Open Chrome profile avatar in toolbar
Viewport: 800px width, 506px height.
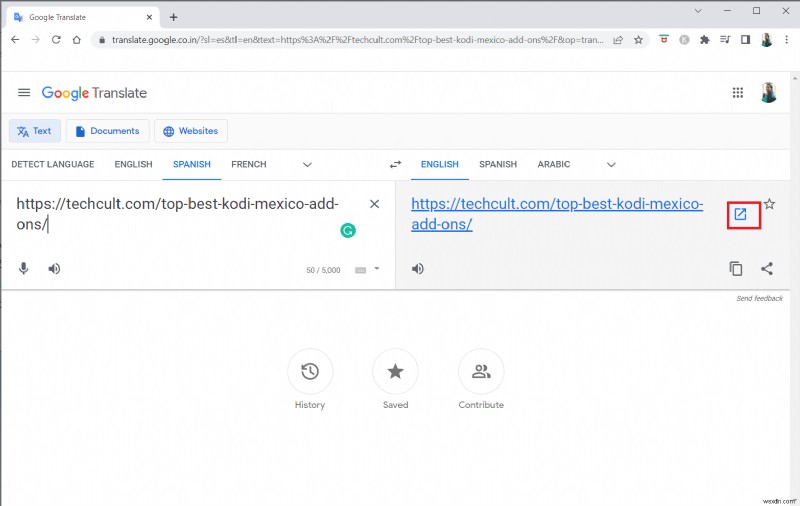coord(766,40)
